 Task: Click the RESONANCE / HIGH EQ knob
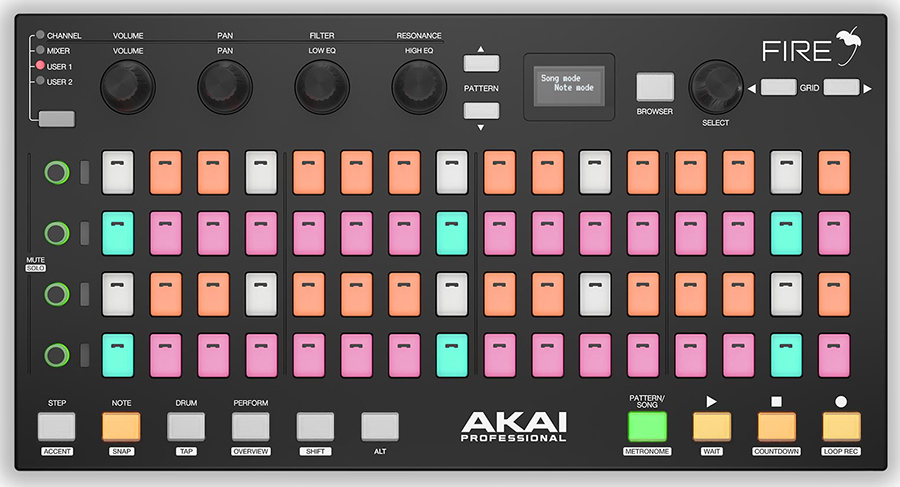pos(419,87)
